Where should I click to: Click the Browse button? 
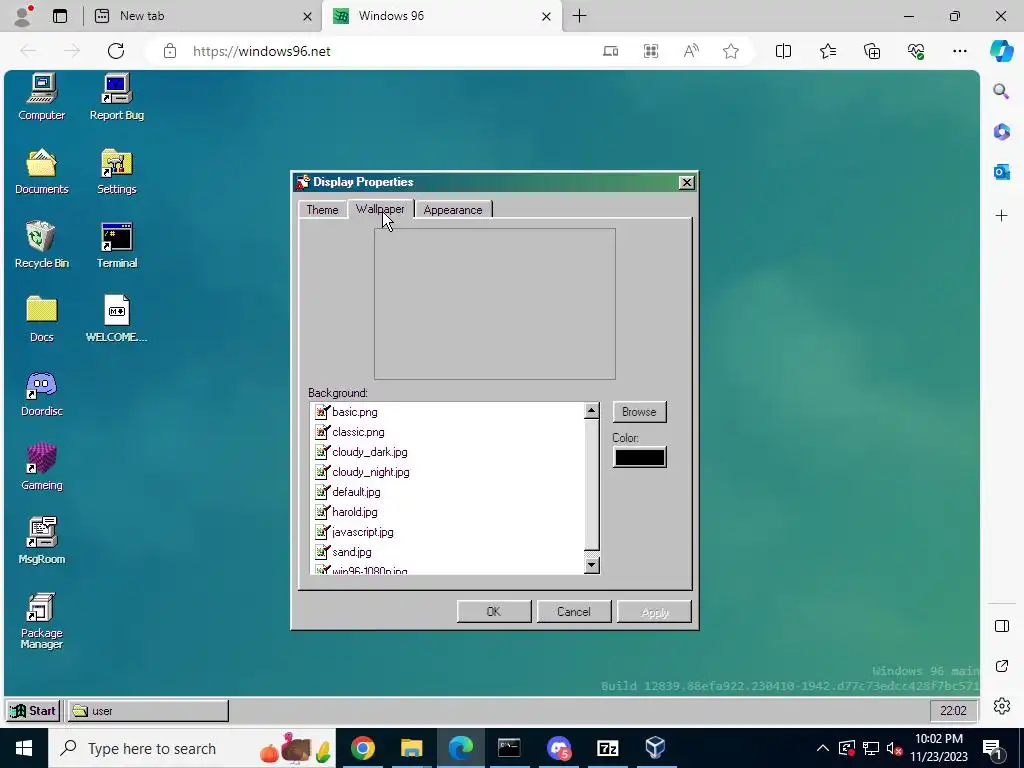click(639, 412)
